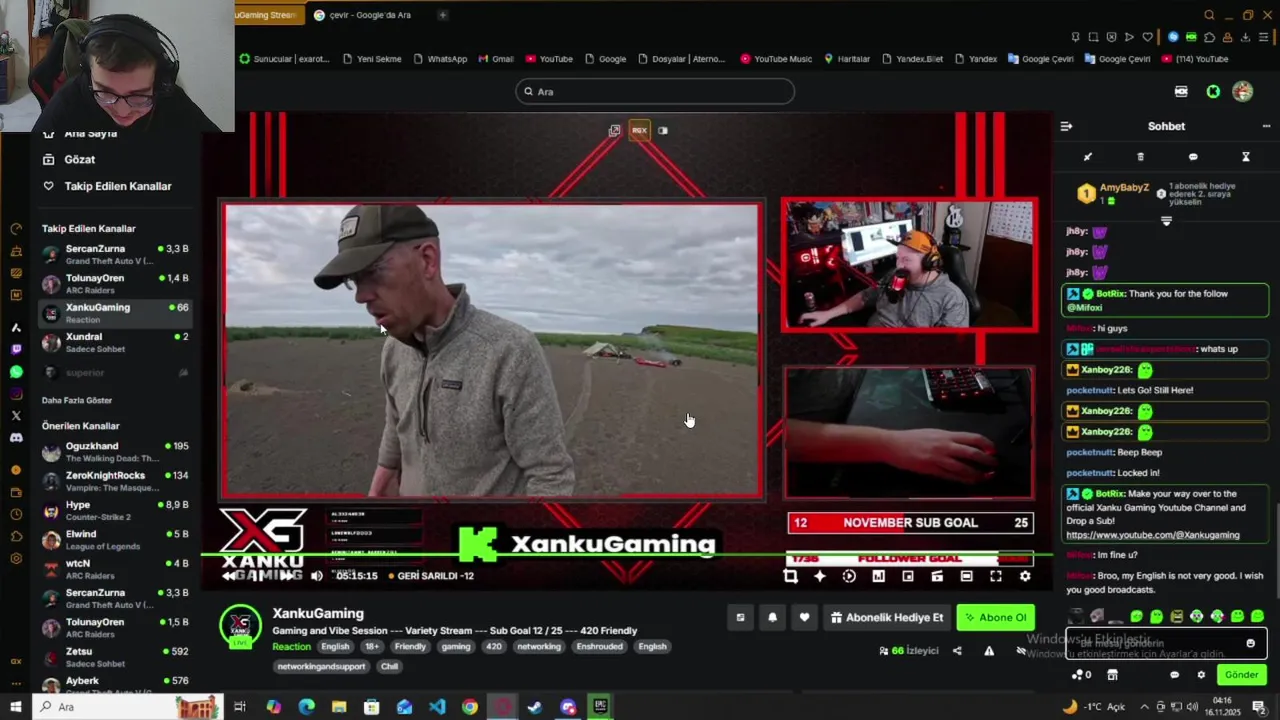Open new browser tab with plus

click(x=442, y=15)
